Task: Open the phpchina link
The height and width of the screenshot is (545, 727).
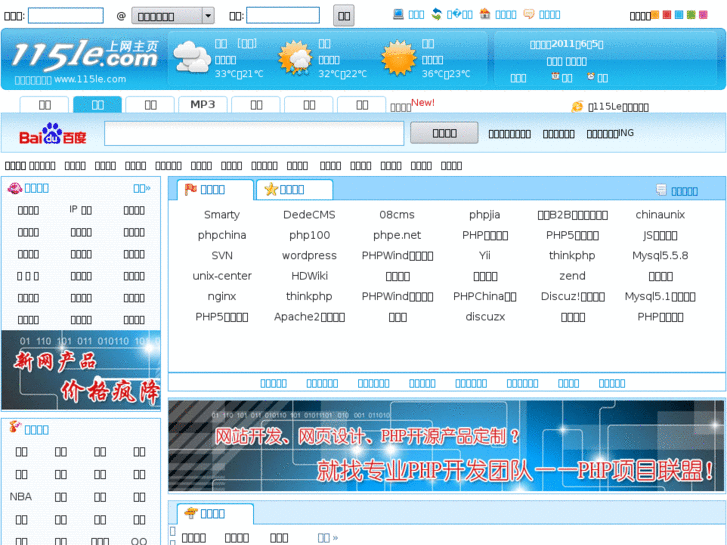Action: point(222,235)
